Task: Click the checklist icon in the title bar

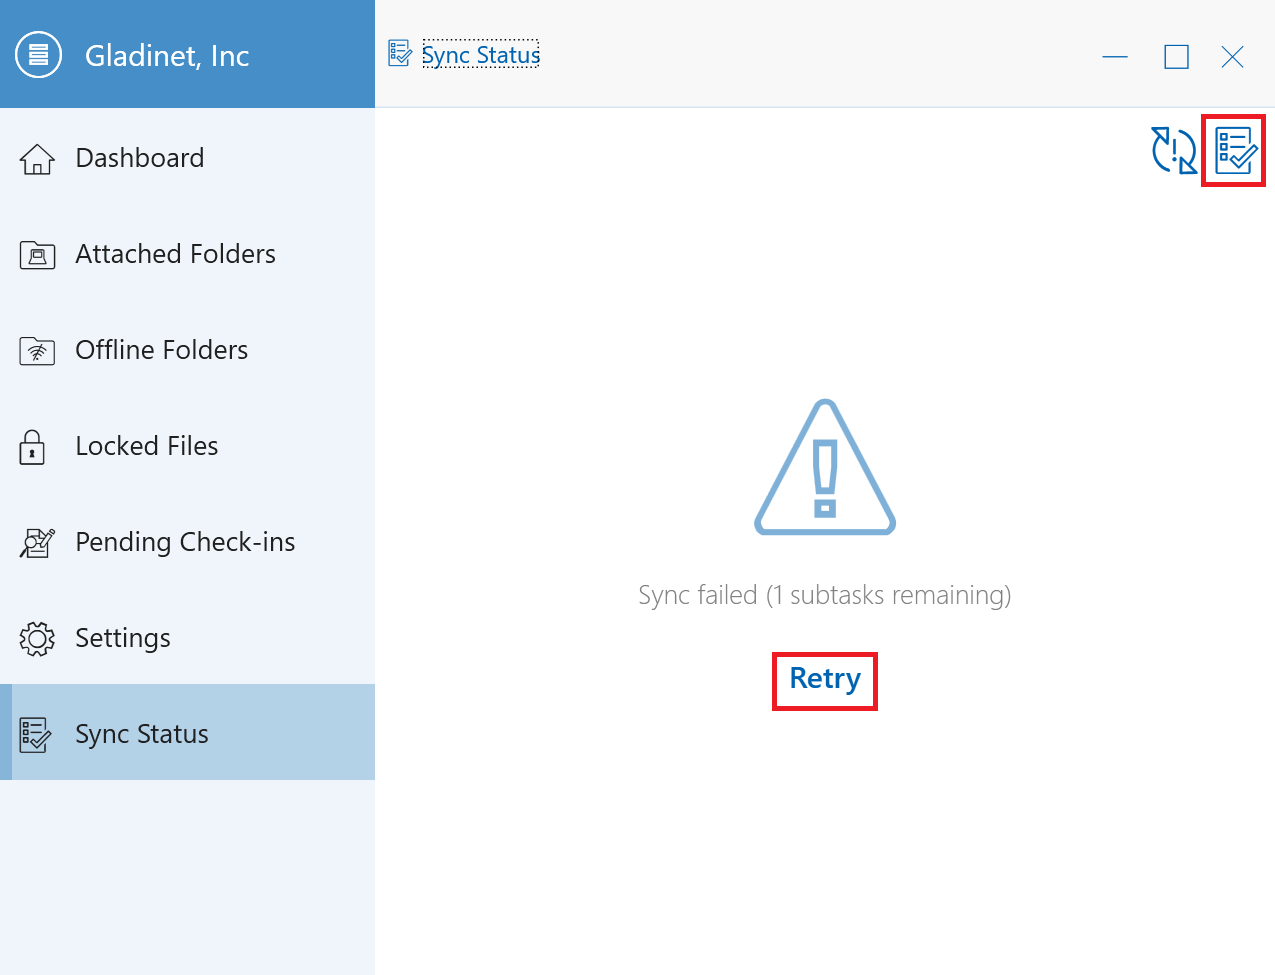Action: coord(400,54)
